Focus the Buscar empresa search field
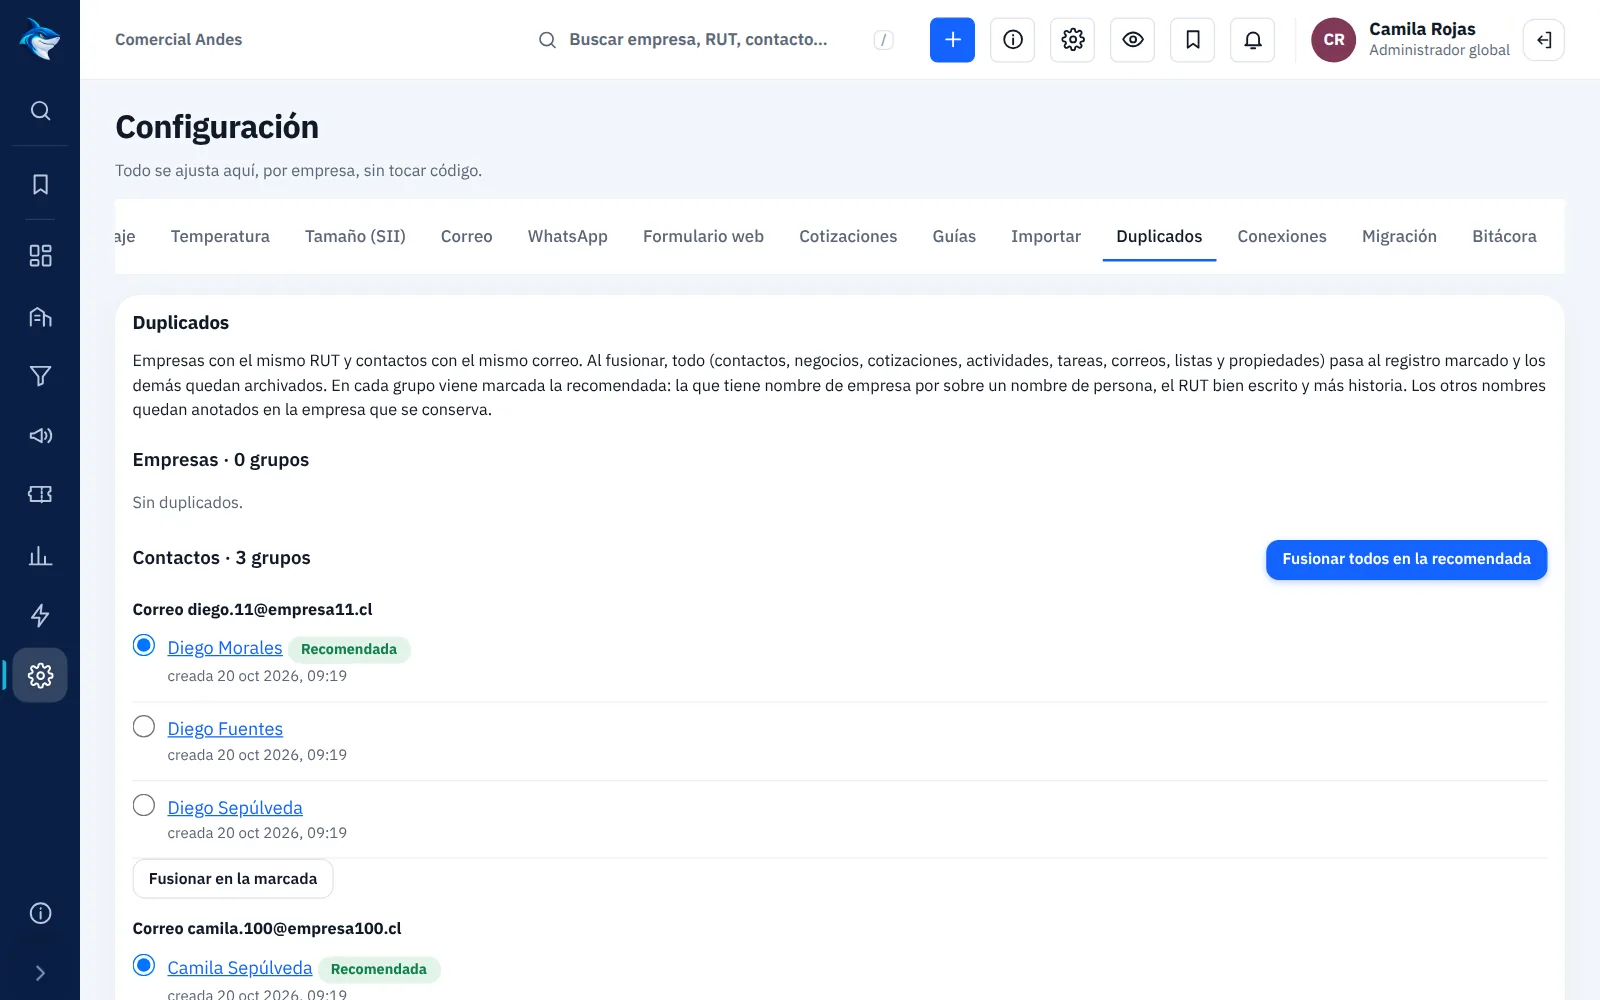The image size is (1600, 1000). 716,40
